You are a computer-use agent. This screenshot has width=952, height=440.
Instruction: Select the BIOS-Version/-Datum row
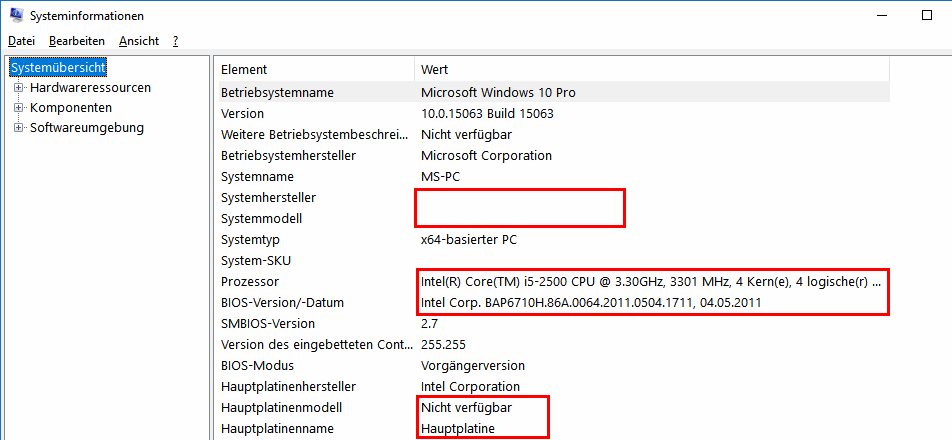(552, 302)
